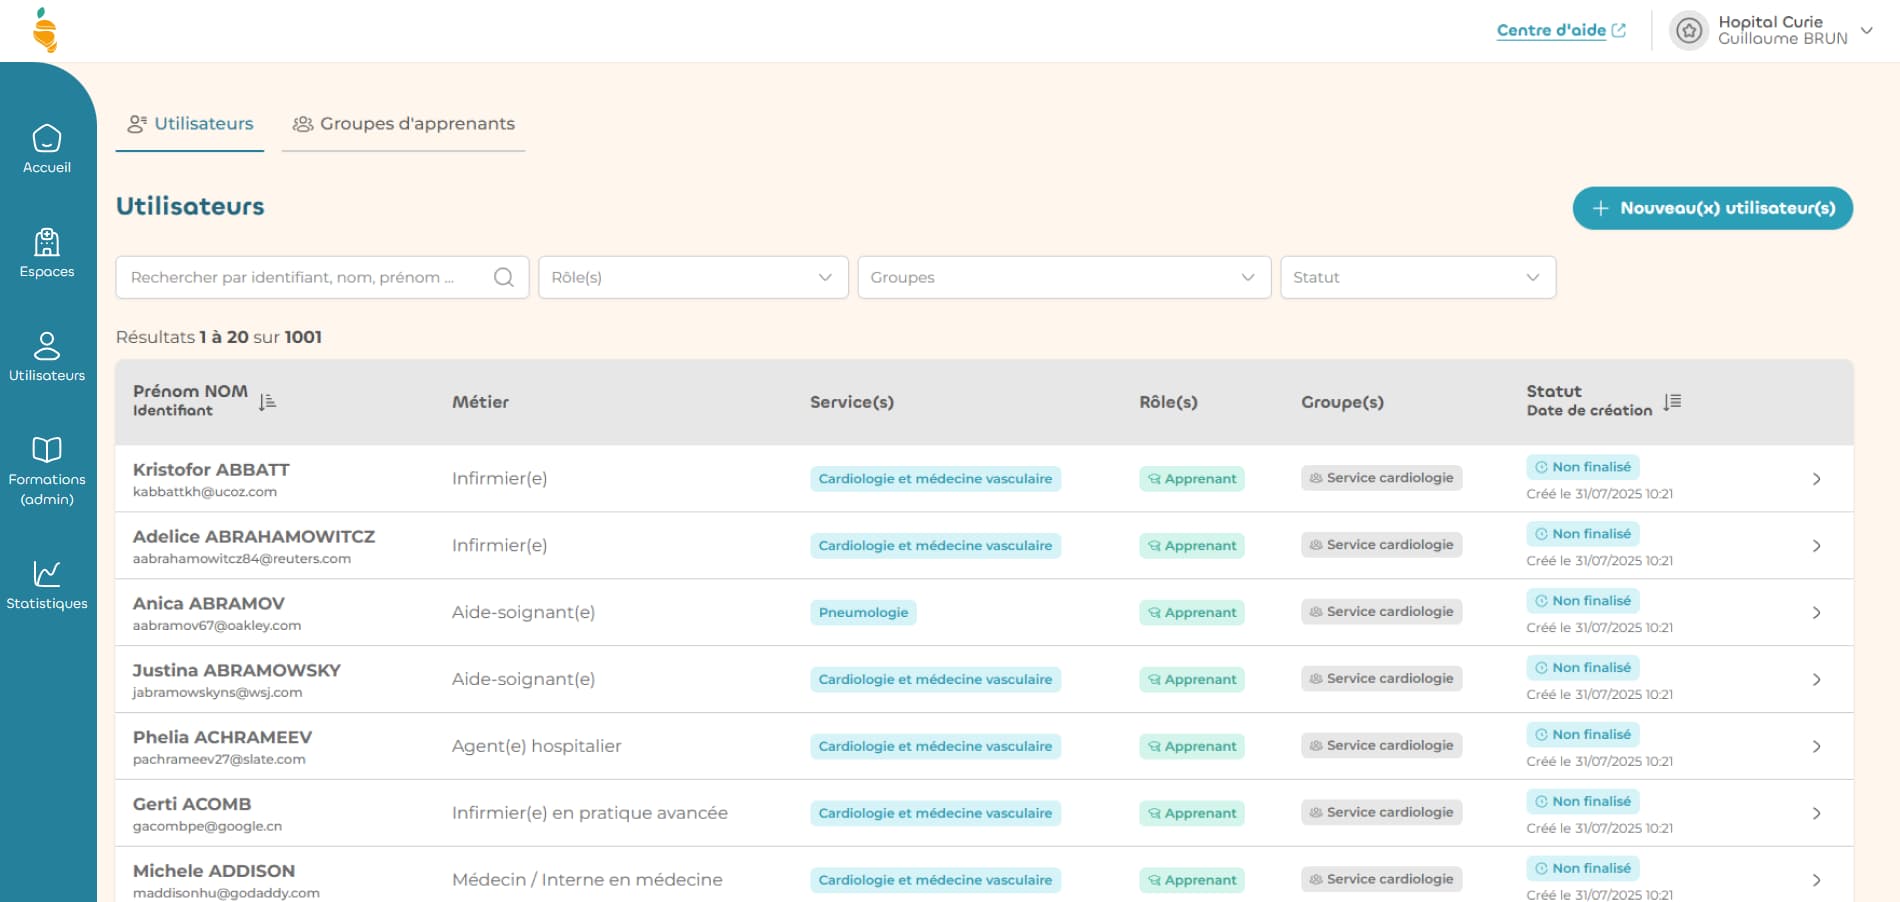
Task: Click the orange app logo
Action: [45, 30]
